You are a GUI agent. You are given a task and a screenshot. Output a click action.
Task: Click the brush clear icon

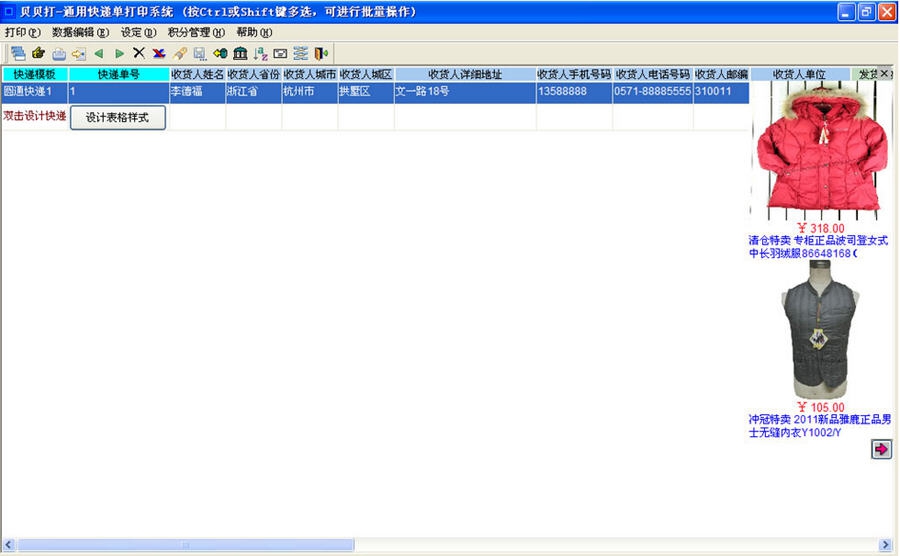coord(180,53)
